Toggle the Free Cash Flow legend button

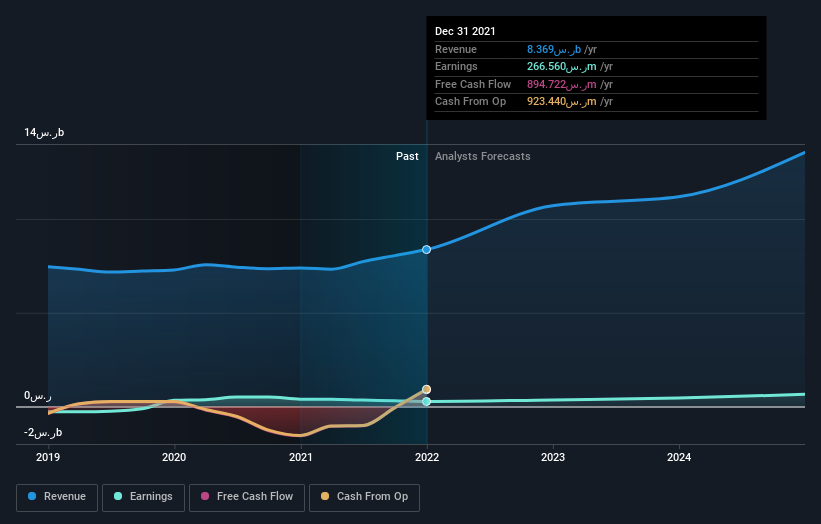[x=247, y=497]
